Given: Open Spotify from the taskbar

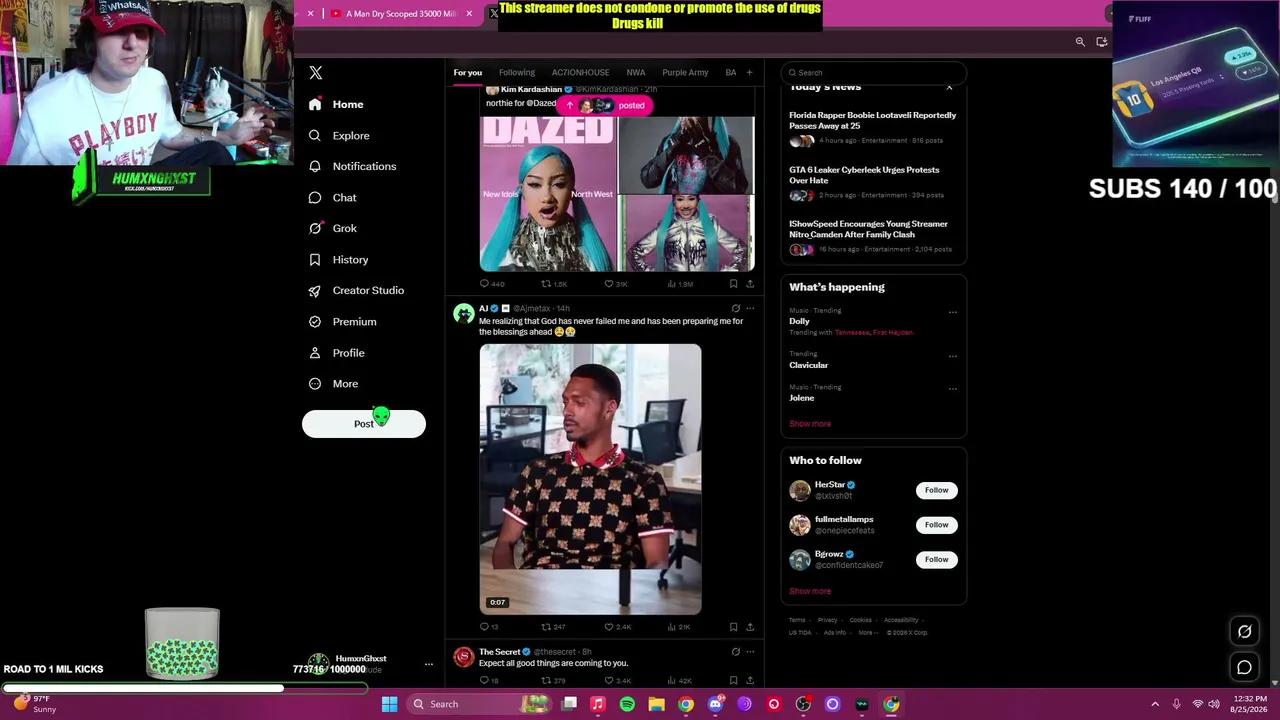Looking at the screenshot, I should 627,704.
